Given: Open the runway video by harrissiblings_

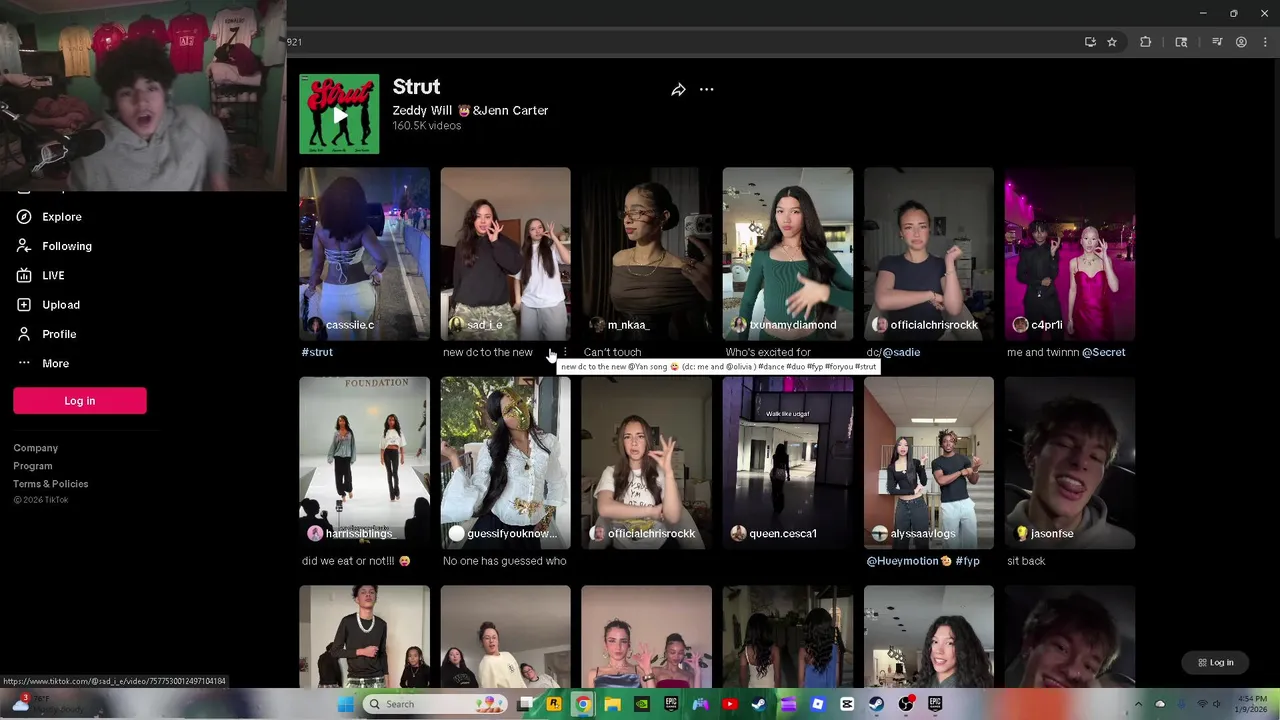Looking at the screenshot, I should pos(364,463).
